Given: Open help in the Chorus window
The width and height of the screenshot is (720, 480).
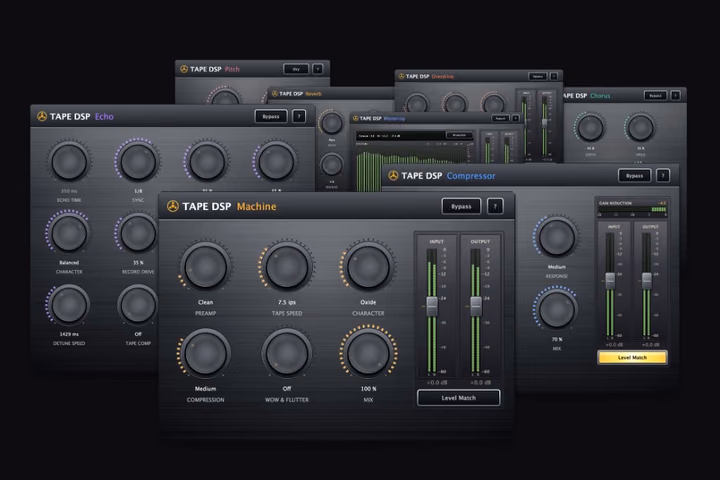Looking at the screenshot, I should point(675,96).
